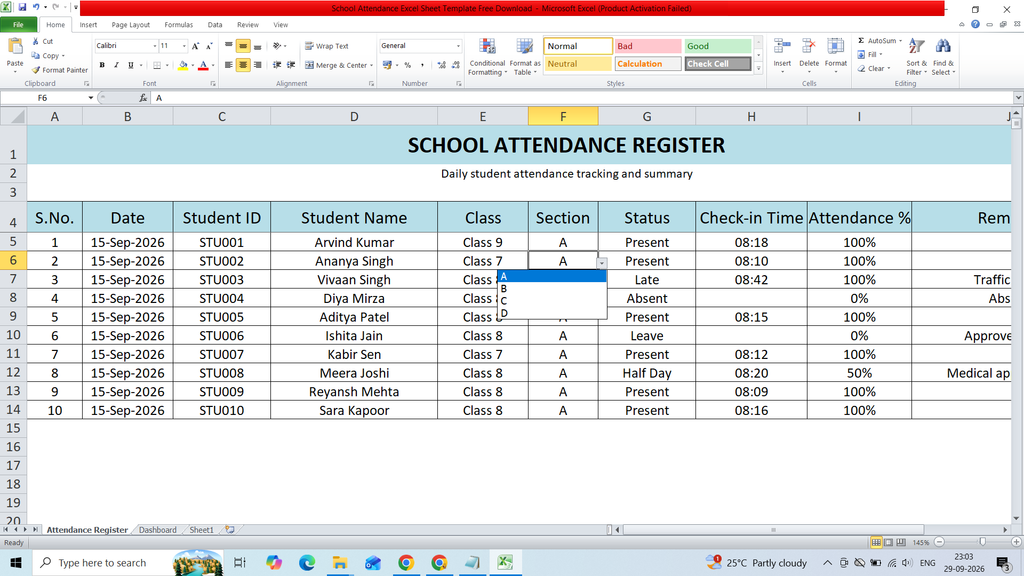Toggle Align Text Left
This screenshot has height=576, width=1024.
229,65
